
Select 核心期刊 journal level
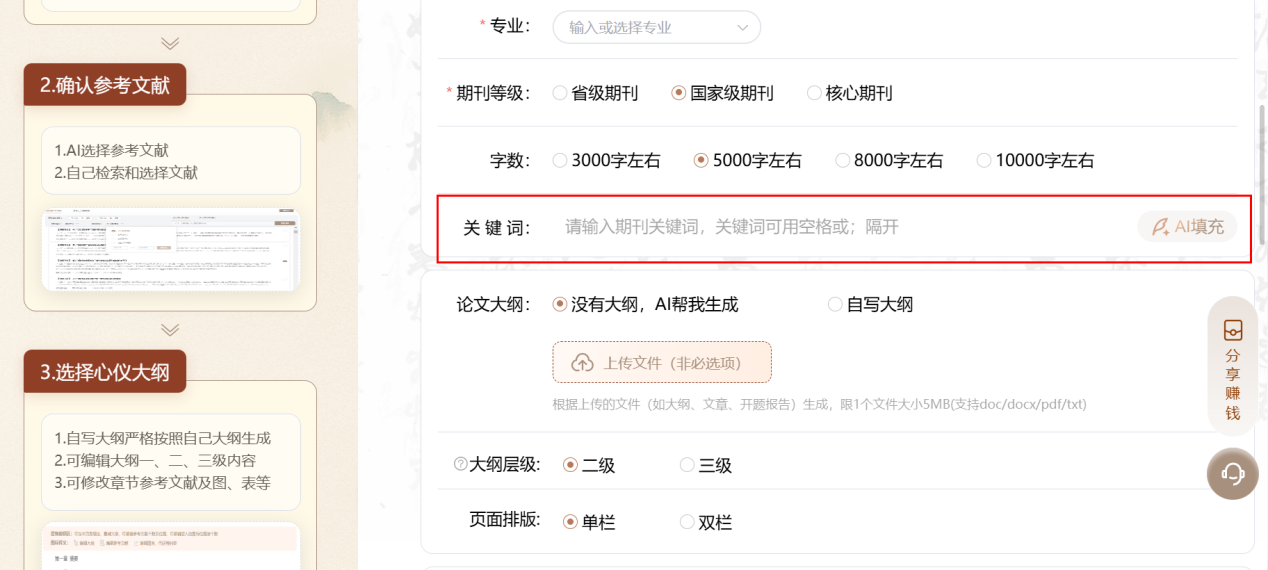point(849,93)
